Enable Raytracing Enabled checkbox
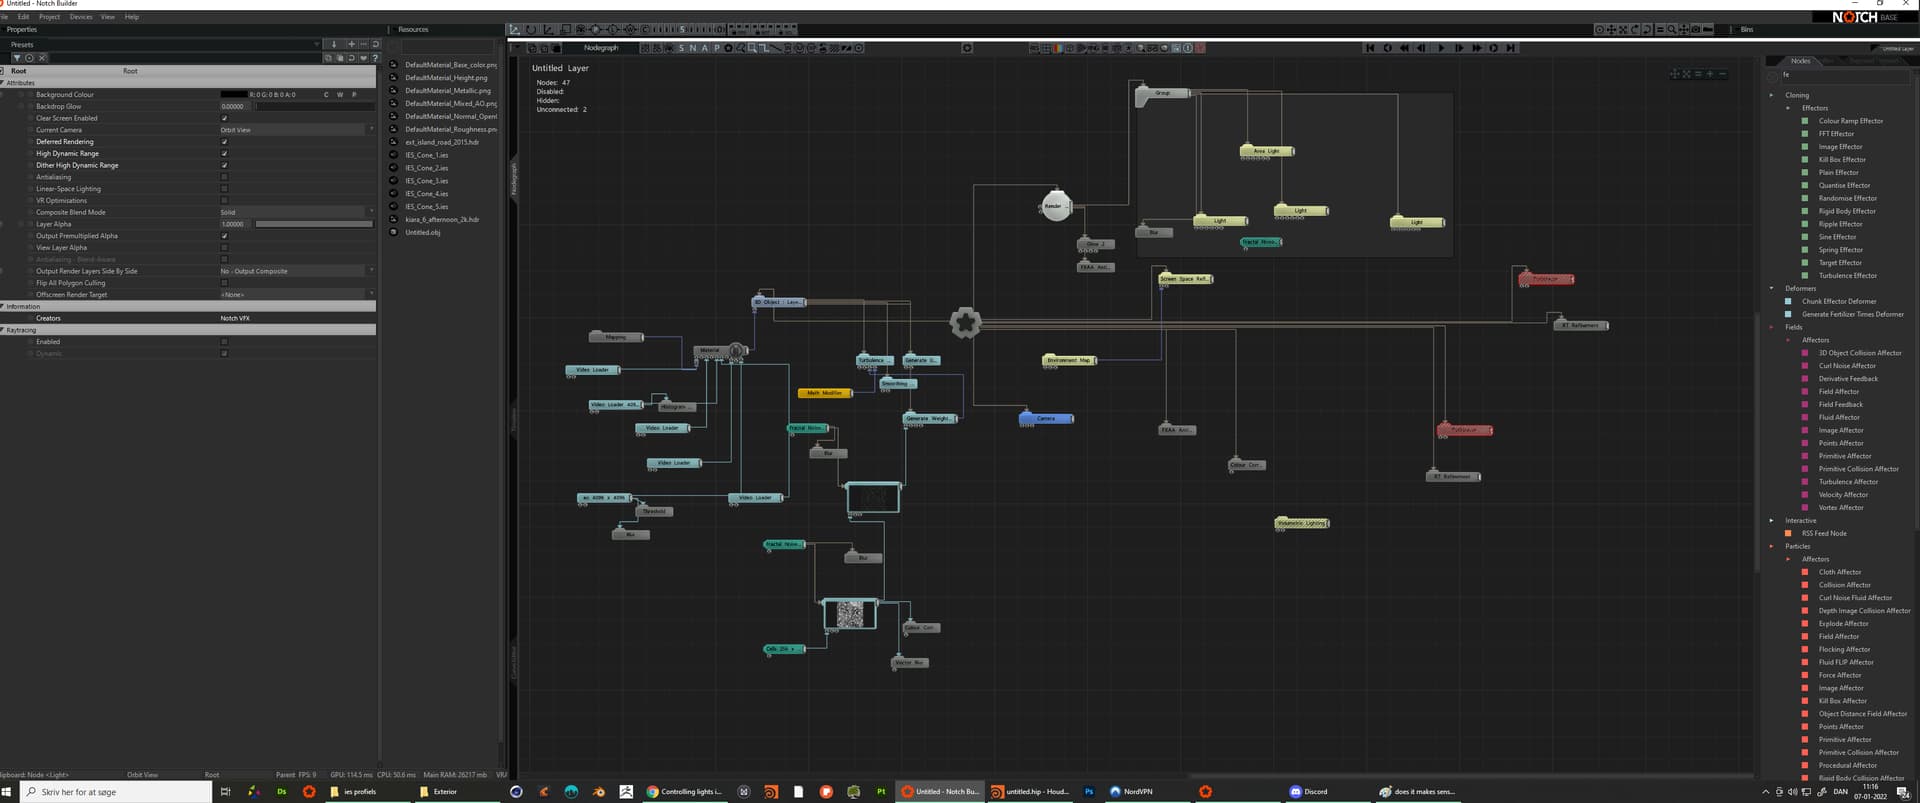Image resolution: width=1920 pixels, height=803 pixels. point(224,342)
